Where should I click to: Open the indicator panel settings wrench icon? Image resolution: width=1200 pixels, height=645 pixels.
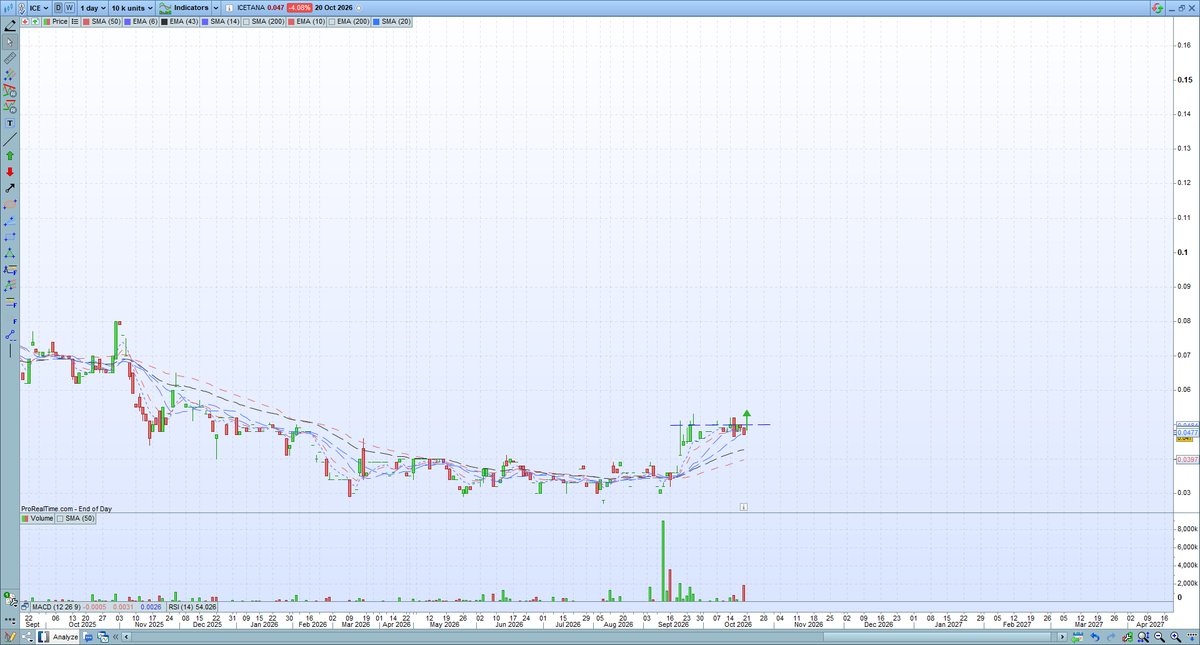[12, 601]
